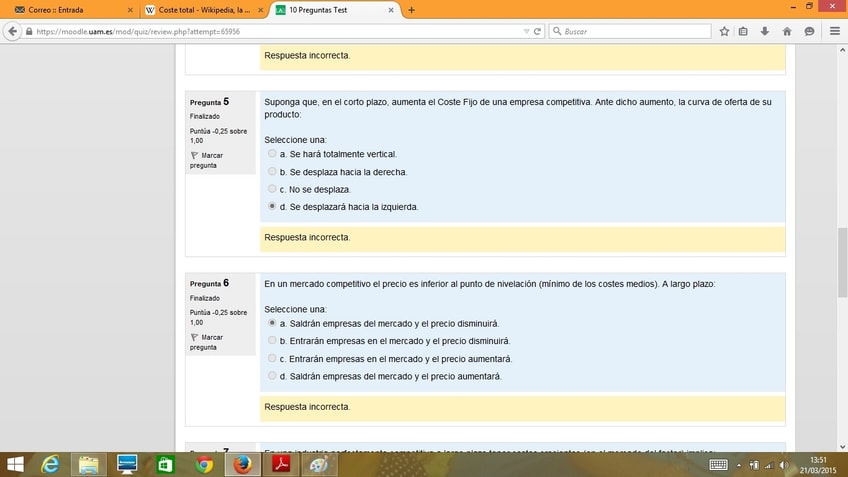Click 'Respuesta incorrecta.' below Pregunta 5

tap(307, 237)
